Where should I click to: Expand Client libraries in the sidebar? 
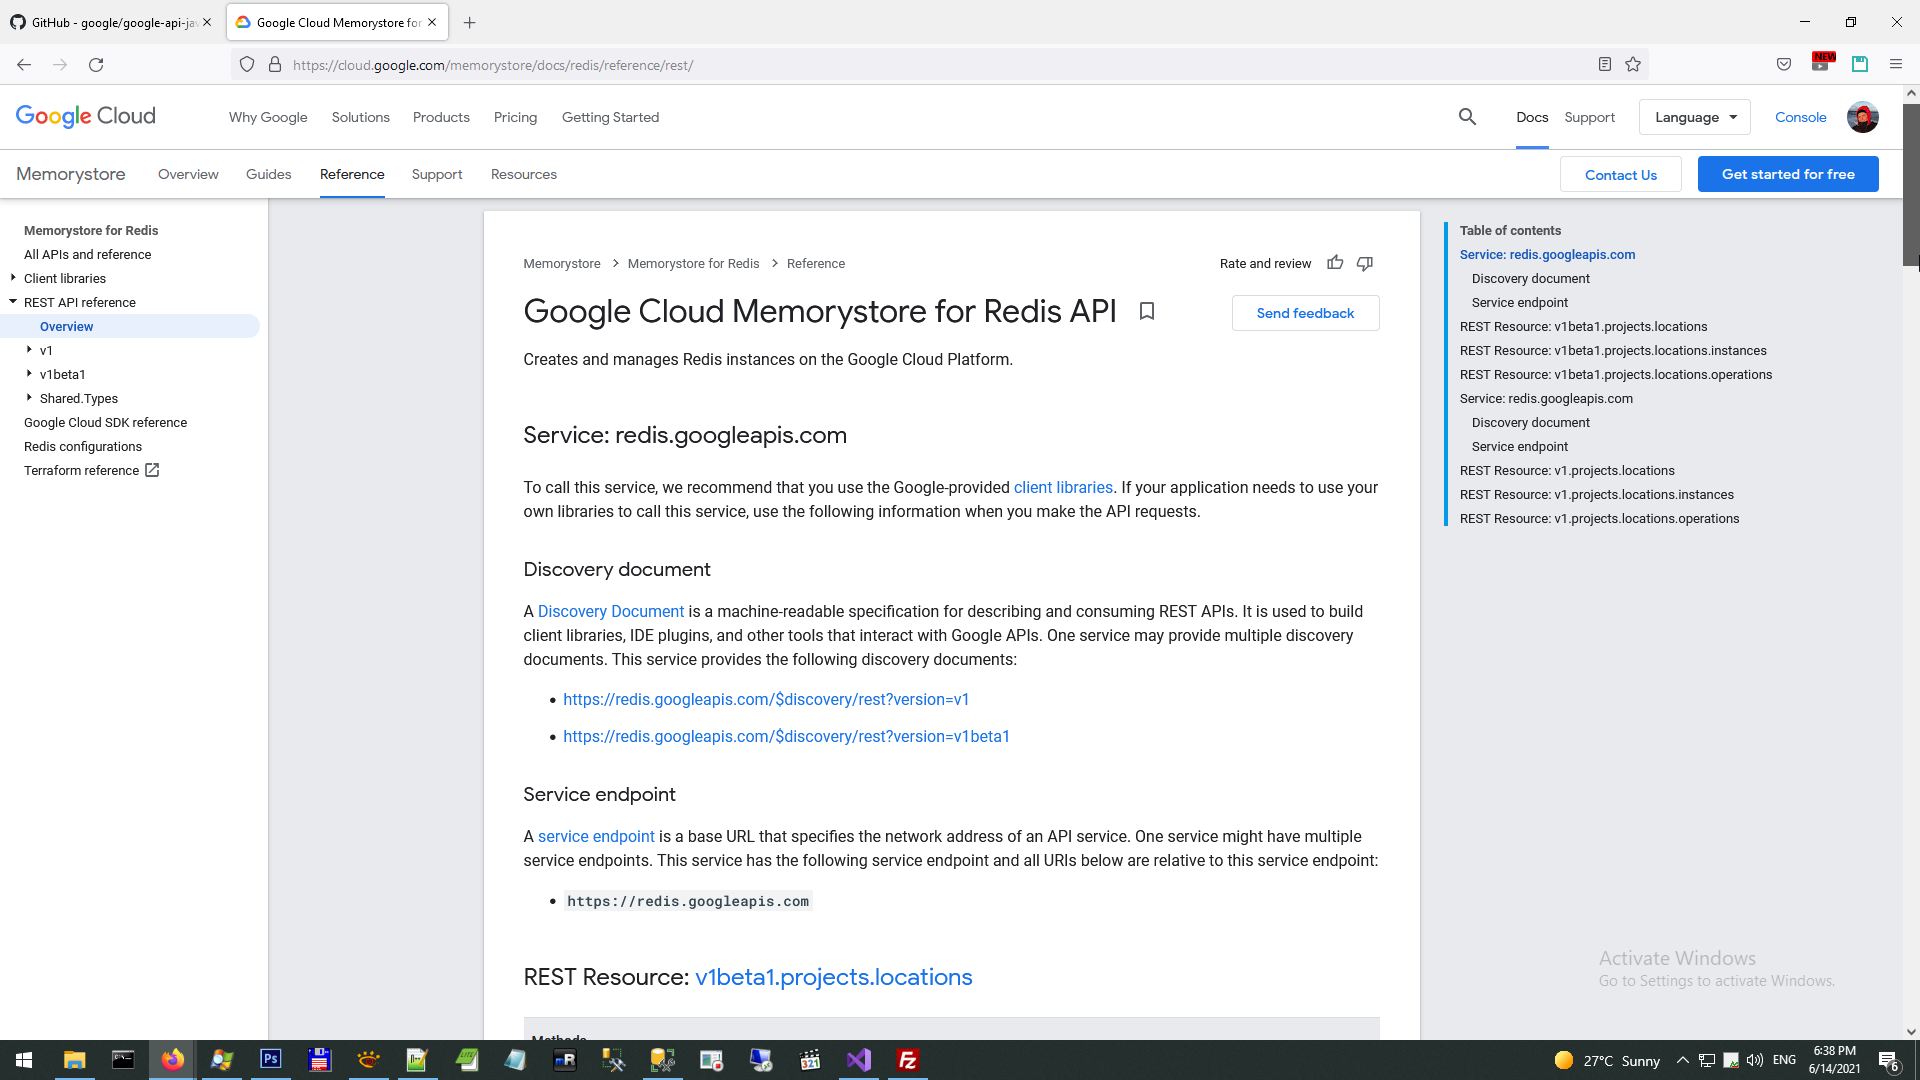point(13,278)
